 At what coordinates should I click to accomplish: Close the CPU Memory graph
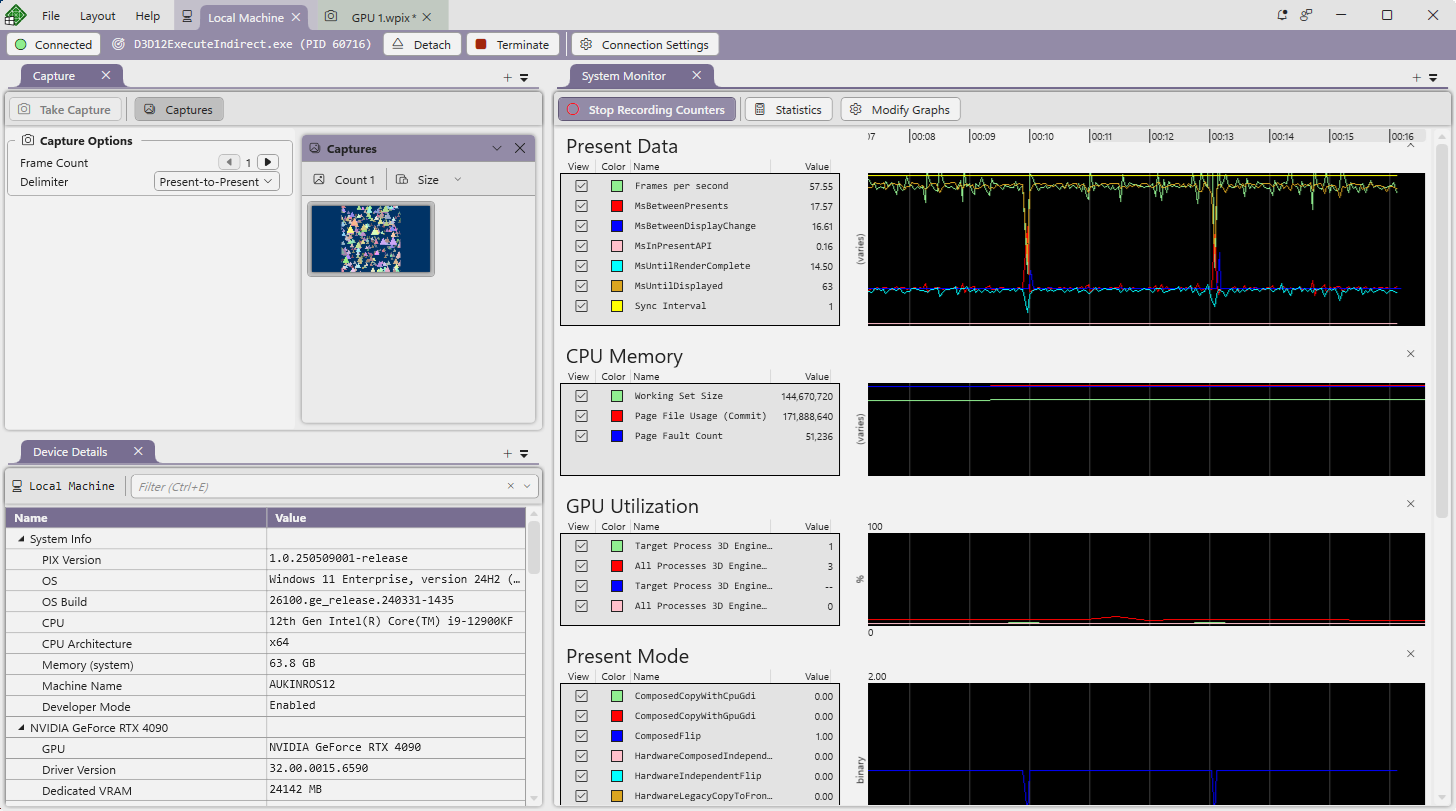1410,354
